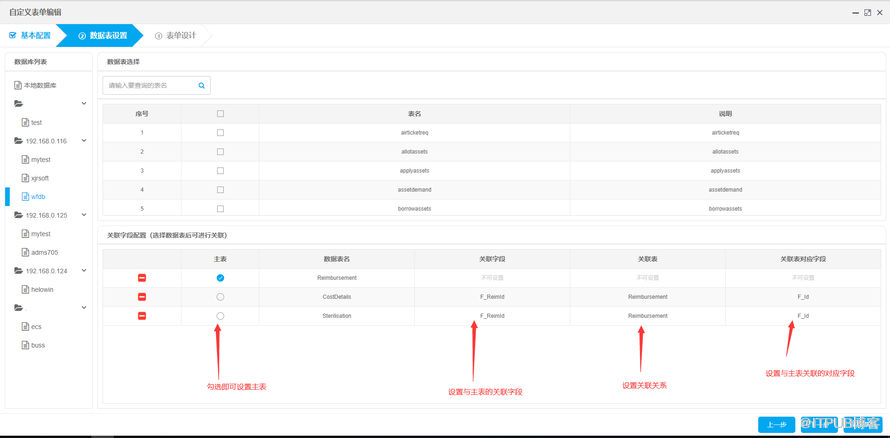This screenshot has width=890, height=438.
Task: Click the file icon beside helowin
Action: pyautogui.click(x=25, y=289)
